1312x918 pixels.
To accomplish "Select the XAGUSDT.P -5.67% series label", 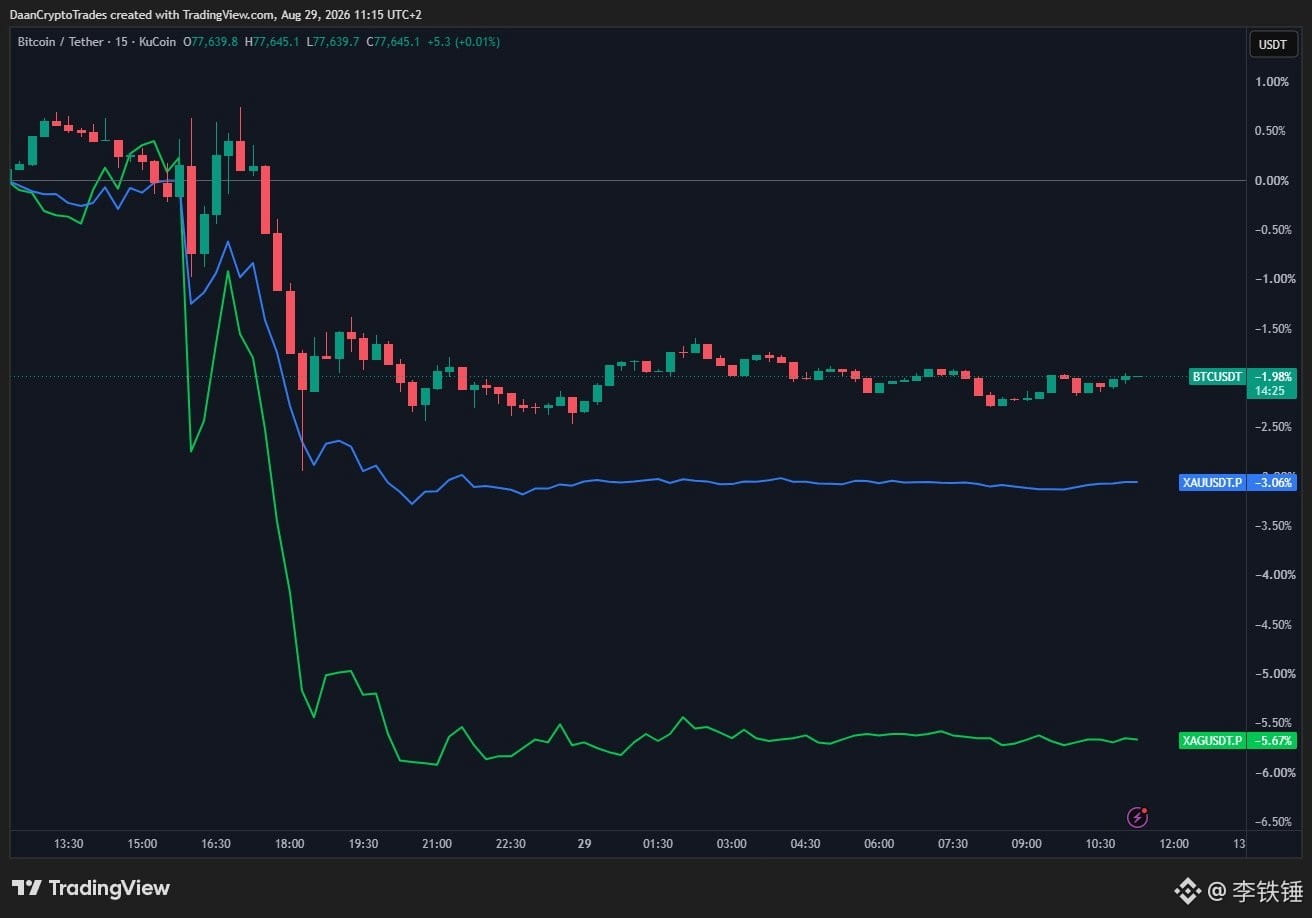I will 1238,741.
